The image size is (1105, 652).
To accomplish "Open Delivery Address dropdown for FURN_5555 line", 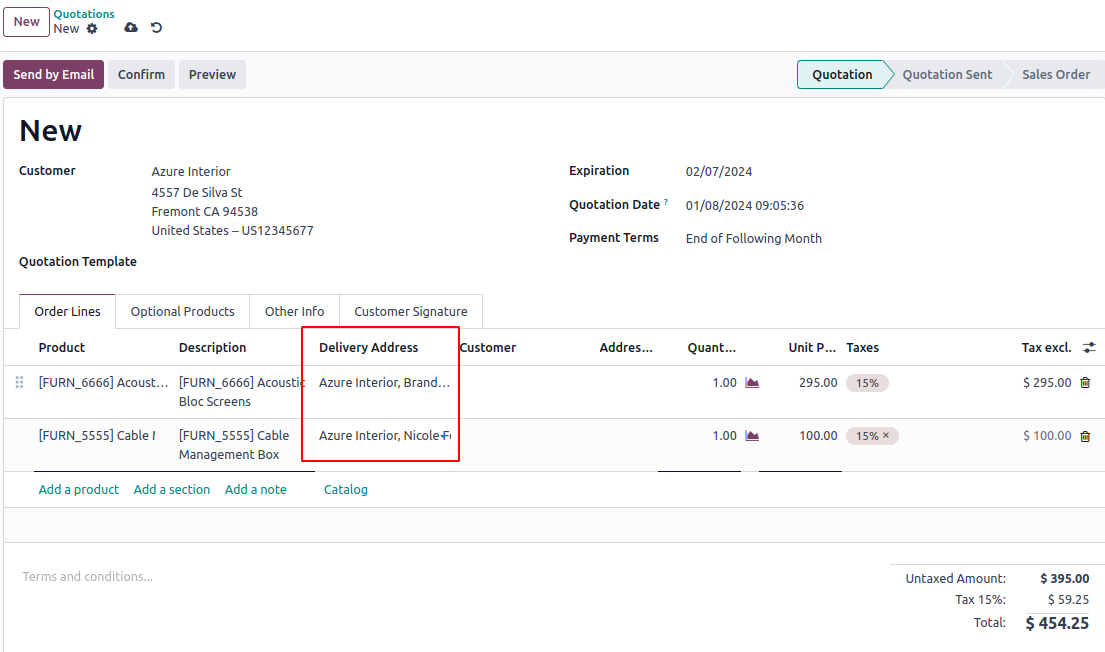I will click(384, 436).
